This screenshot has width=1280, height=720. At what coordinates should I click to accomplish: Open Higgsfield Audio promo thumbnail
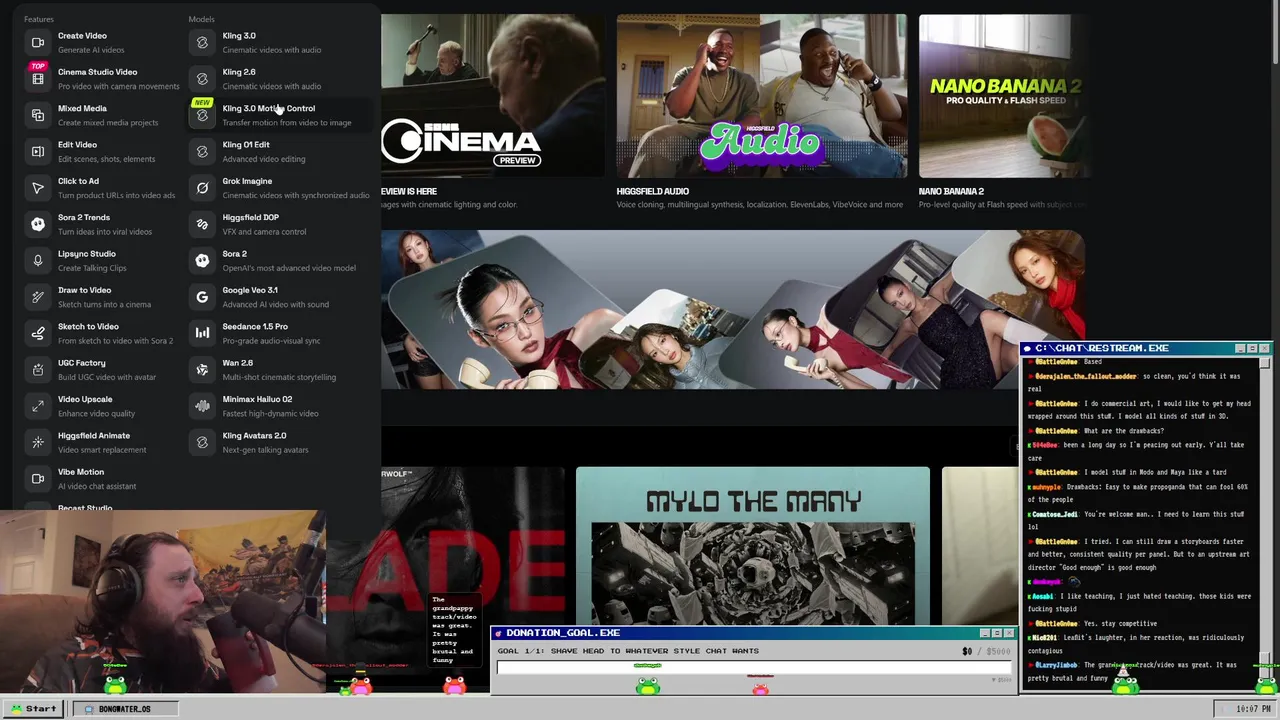[x=762, y=96]
